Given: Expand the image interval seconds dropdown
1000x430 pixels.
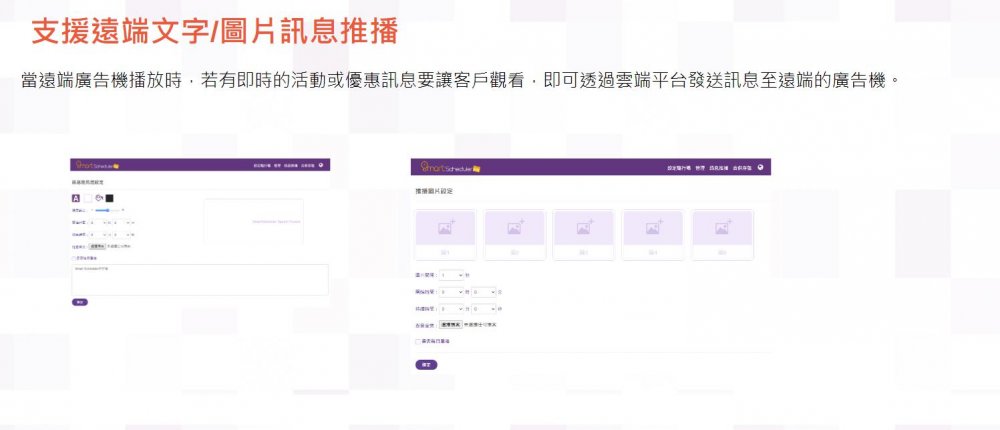Looking at the screenshot, I should (452, 274).
